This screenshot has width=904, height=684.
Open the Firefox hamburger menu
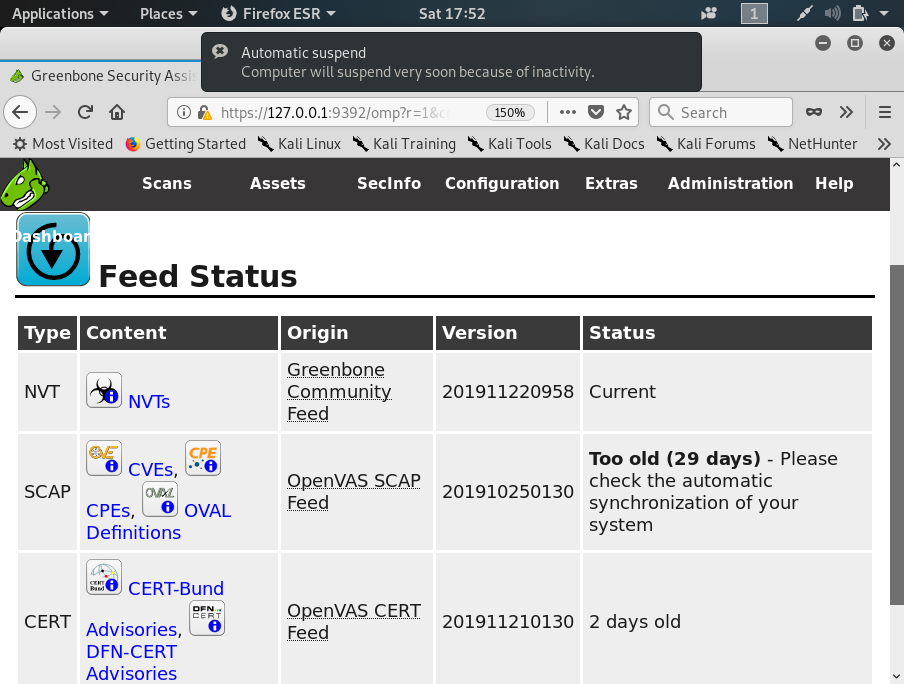tap(885, 112)
